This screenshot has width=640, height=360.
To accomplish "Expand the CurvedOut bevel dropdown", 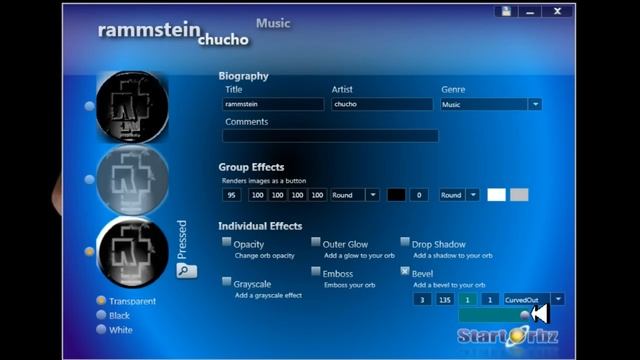I will click(558, 300).
